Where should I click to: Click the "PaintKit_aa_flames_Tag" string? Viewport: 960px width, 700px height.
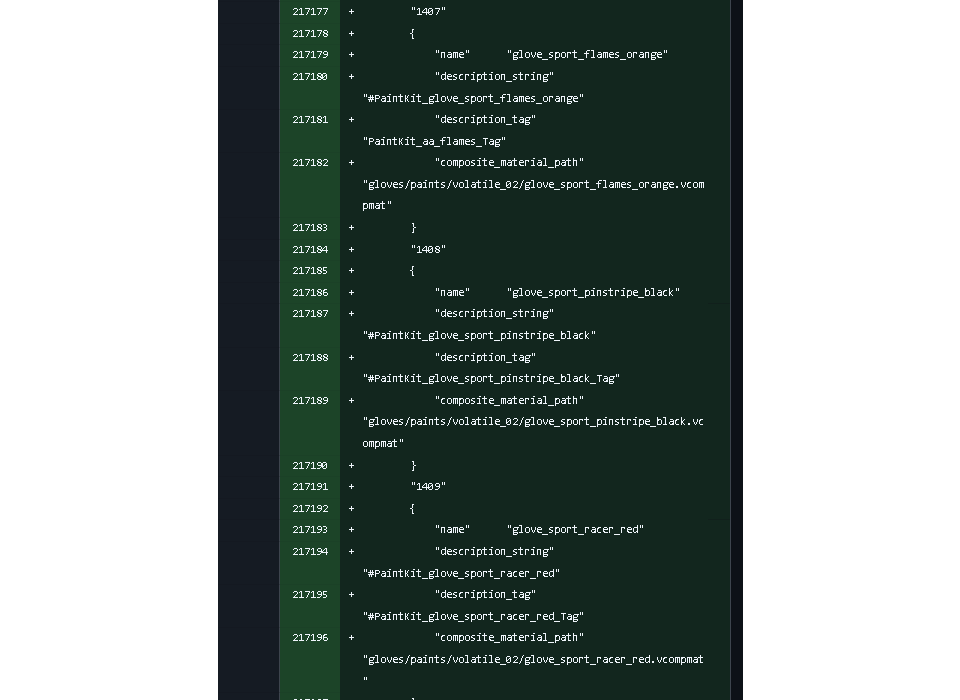click(x=434, y=142)
